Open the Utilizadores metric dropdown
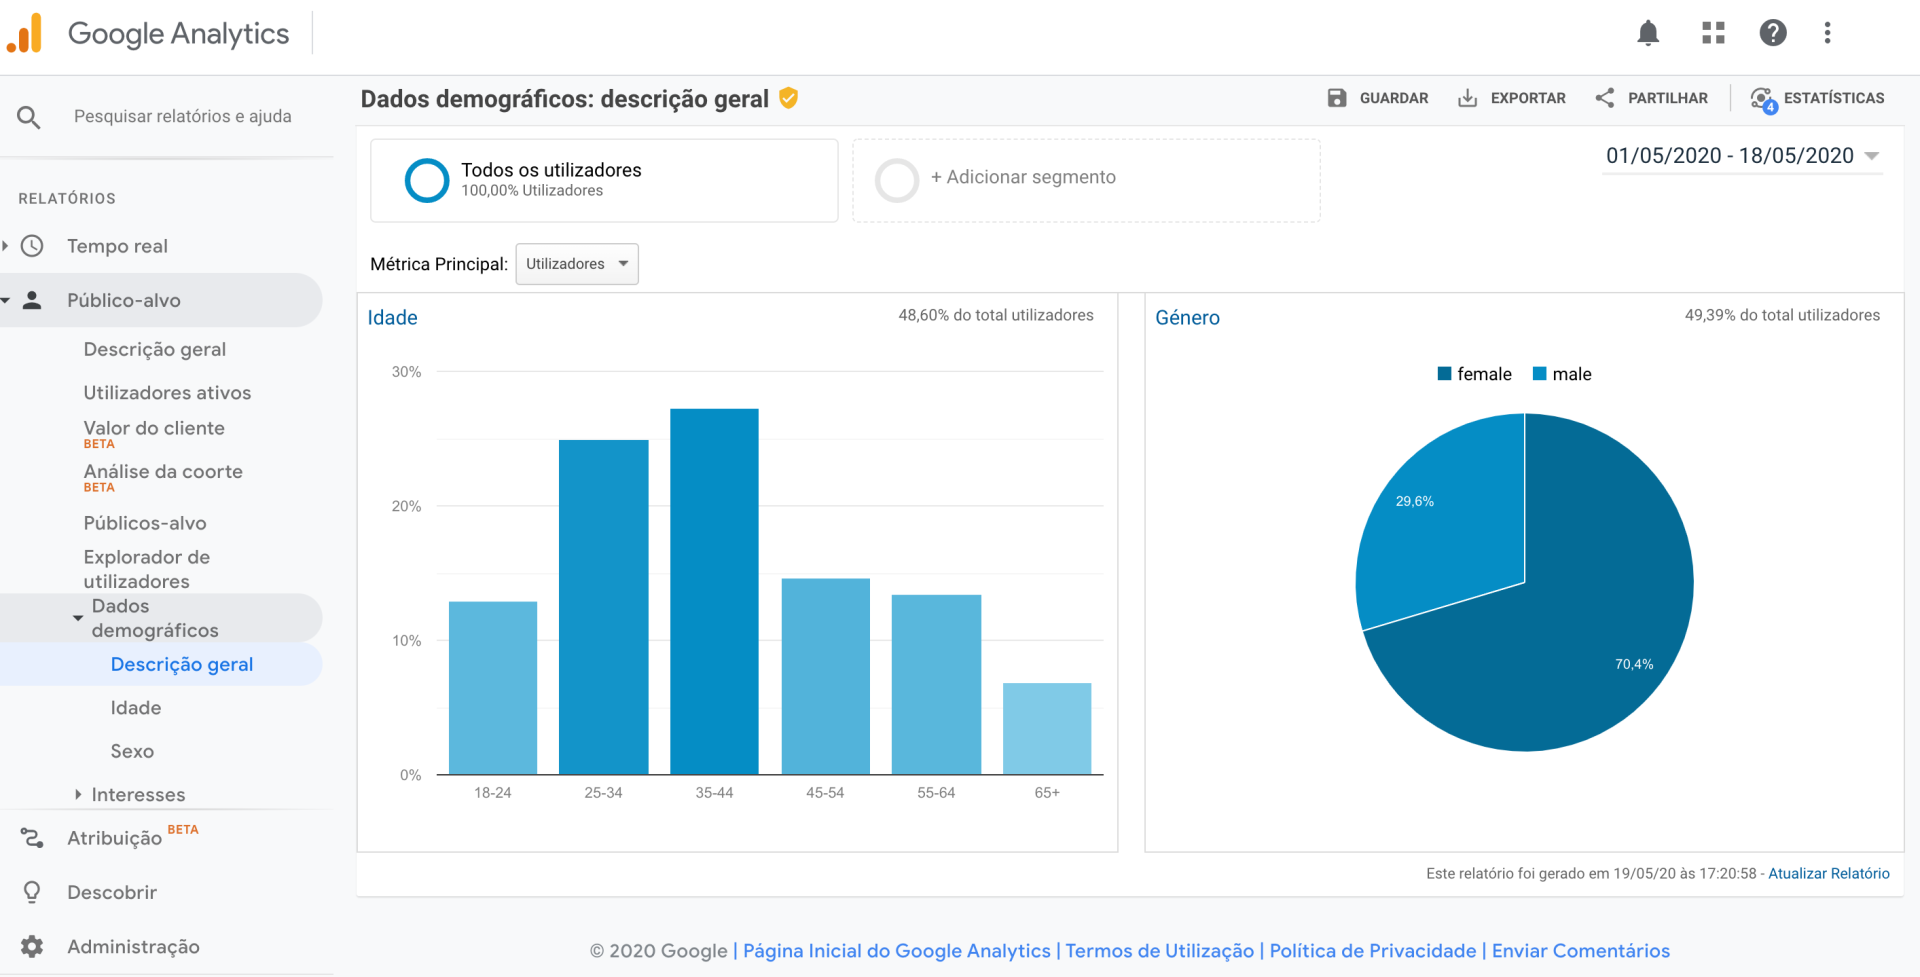 click(x=577, y=264)
